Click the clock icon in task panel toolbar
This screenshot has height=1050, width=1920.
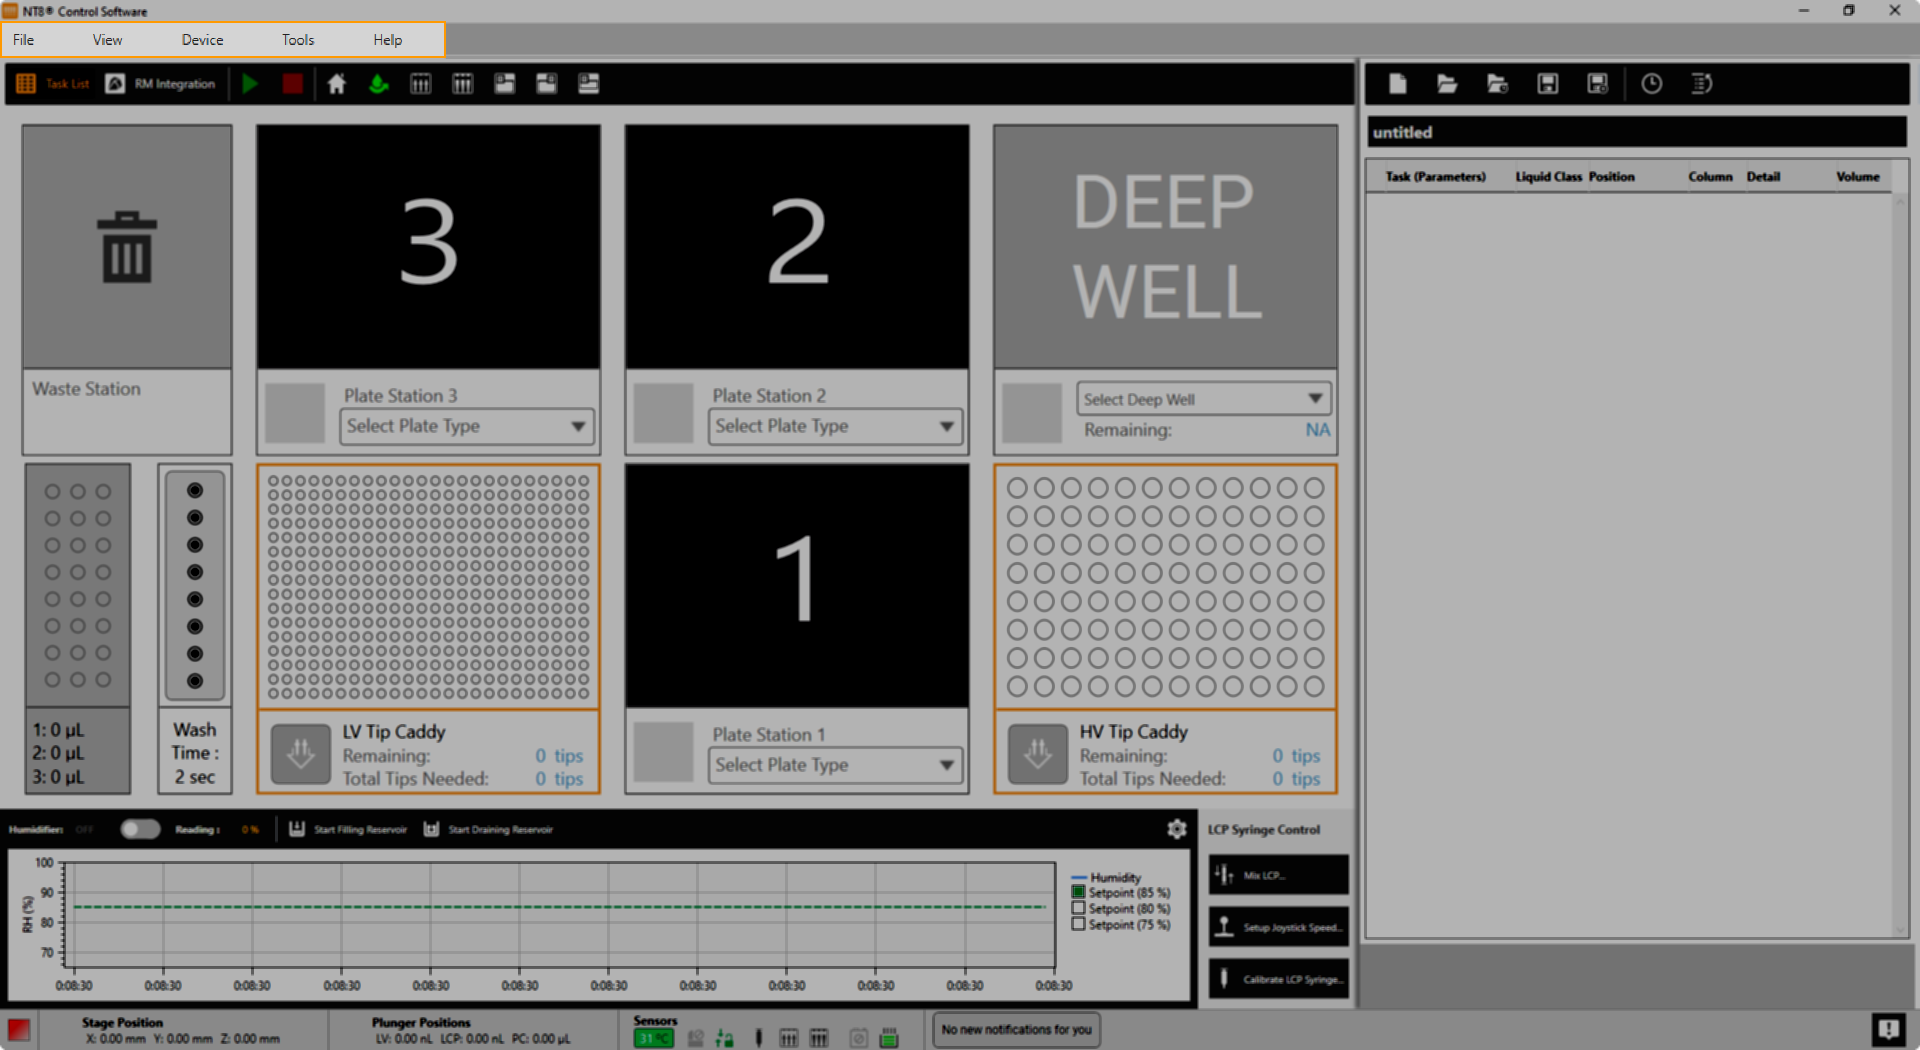pyautogui.click(x=1651, y=84)
